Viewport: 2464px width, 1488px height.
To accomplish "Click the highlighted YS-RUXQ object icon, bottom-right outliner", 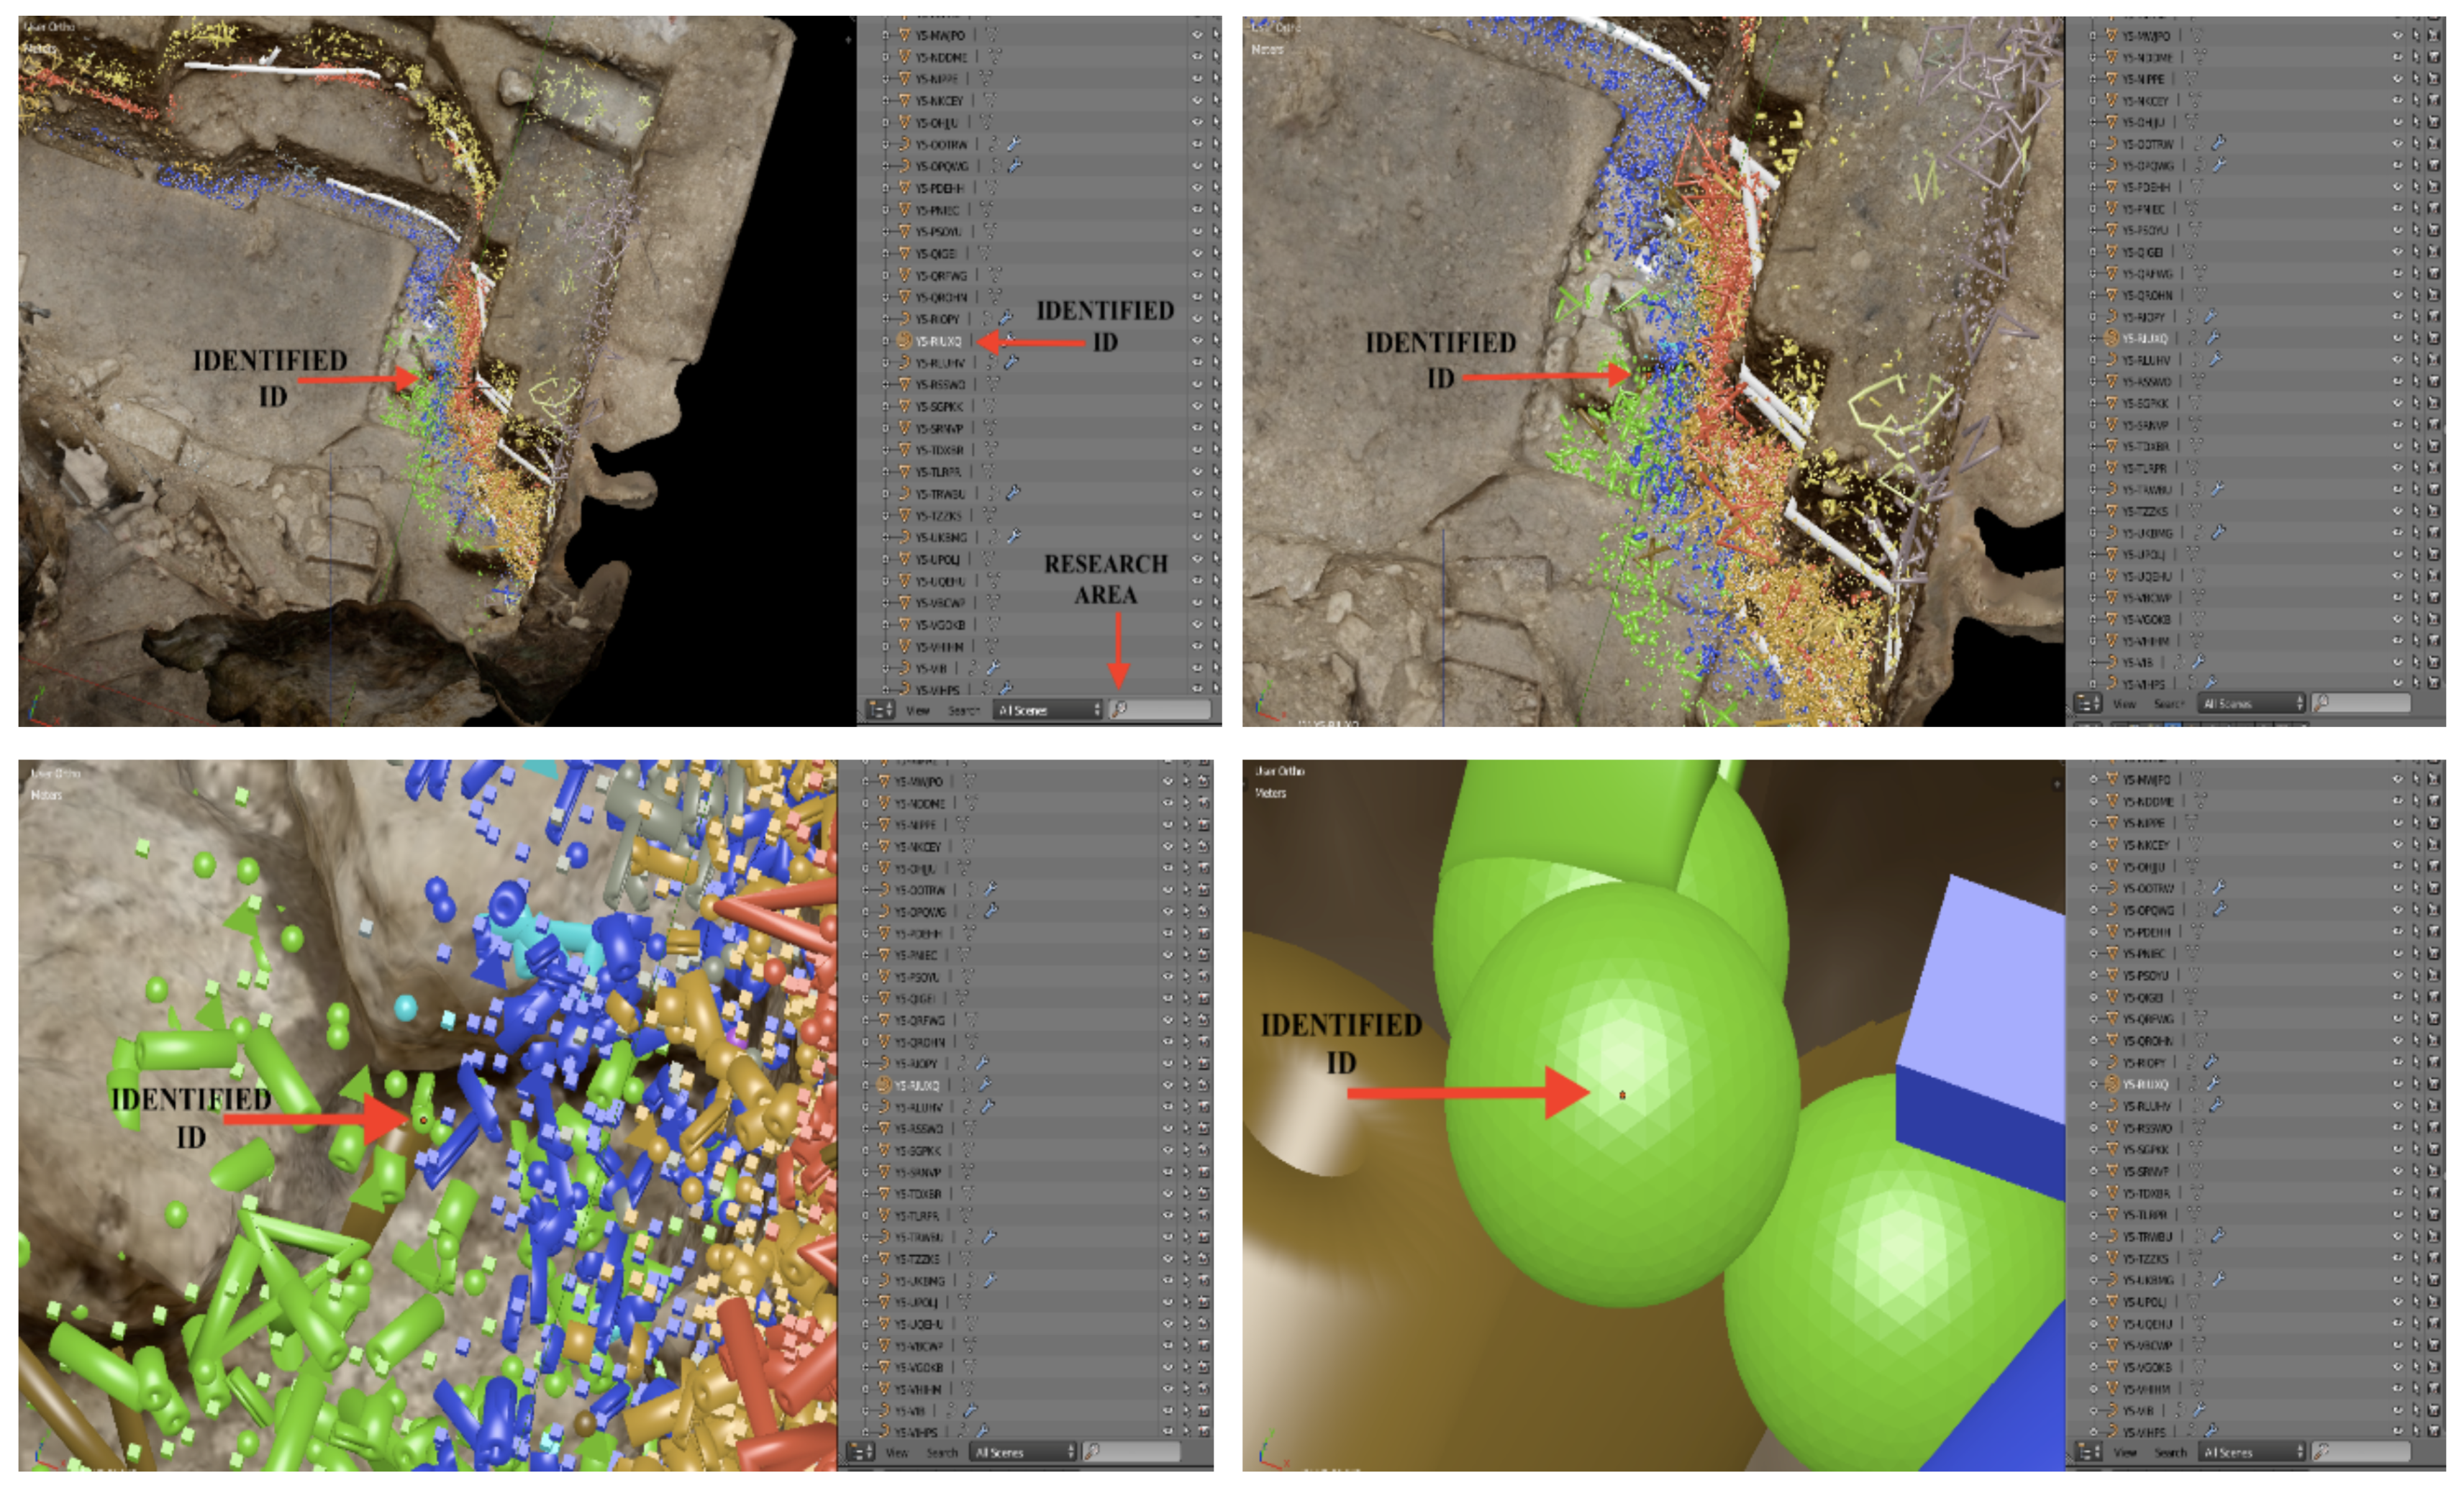I will coord(2112,1084).
